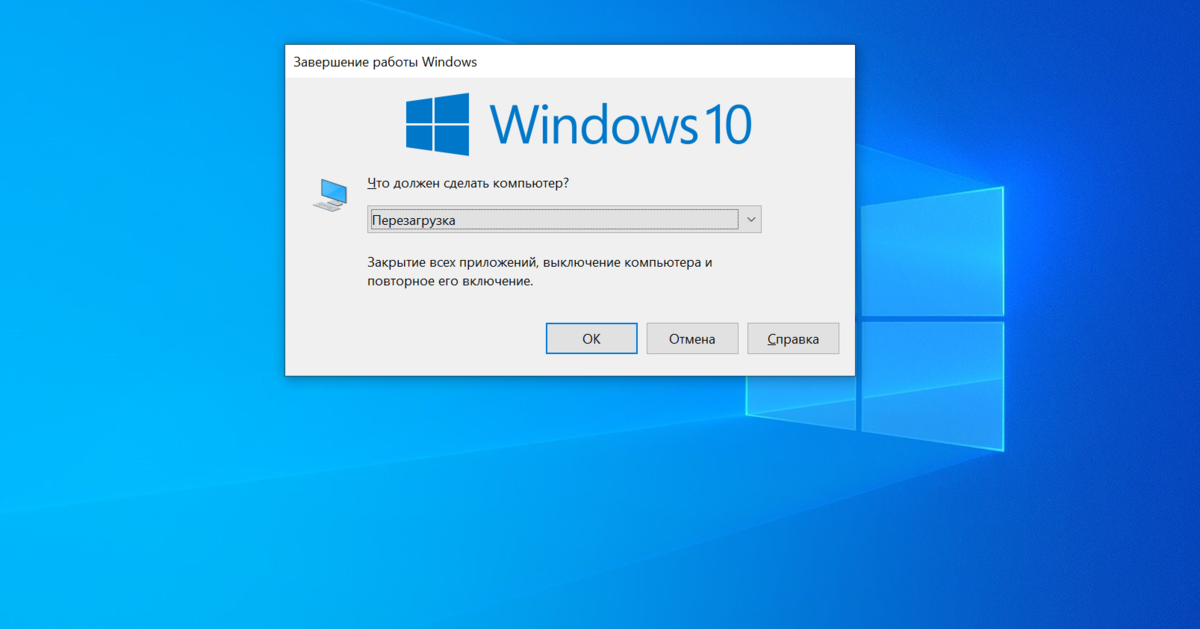Screen dimensions: 1200x629
Task: Click the label Что должен сделать компьютер?
Action: (x=468, y=183)
